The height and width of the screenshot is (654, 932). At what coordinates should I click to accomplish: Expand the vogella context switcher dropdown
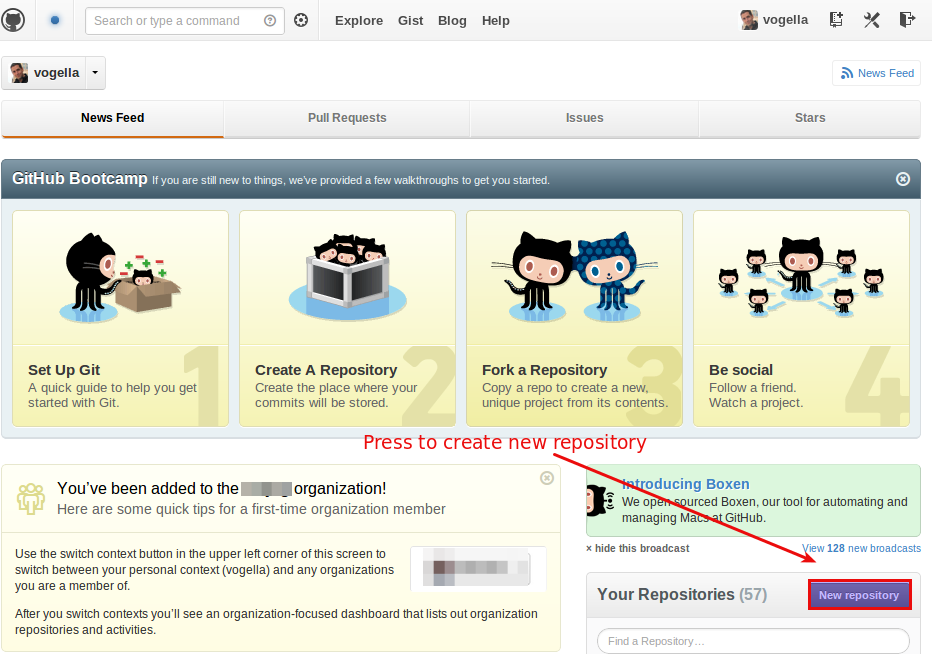coord(95,73)
